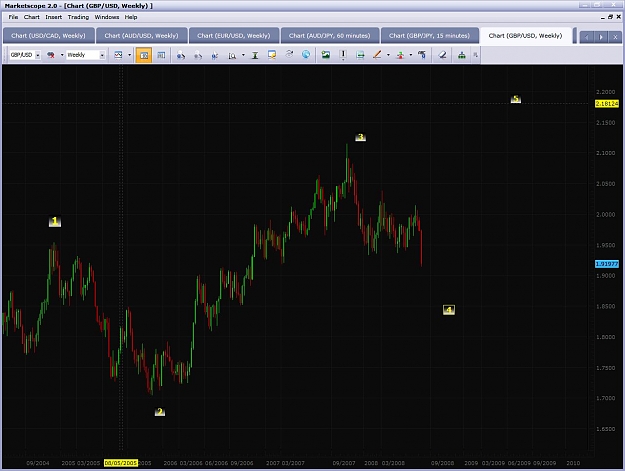Select wave label 4 on chart

[x=449, y=310]
